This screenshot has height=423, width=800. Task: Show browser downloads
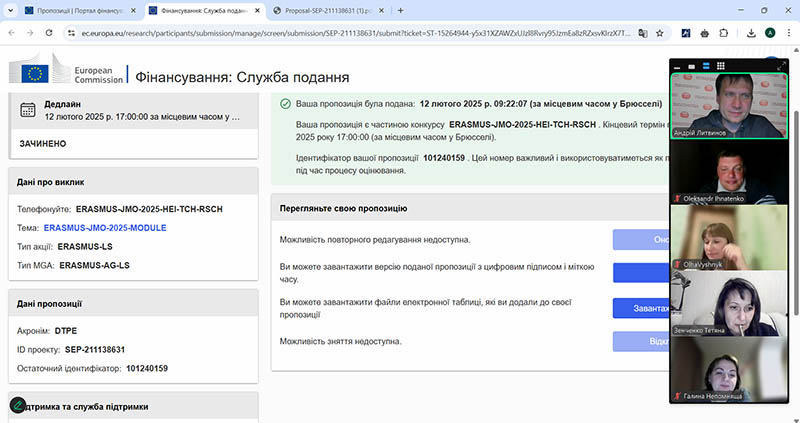751,33
